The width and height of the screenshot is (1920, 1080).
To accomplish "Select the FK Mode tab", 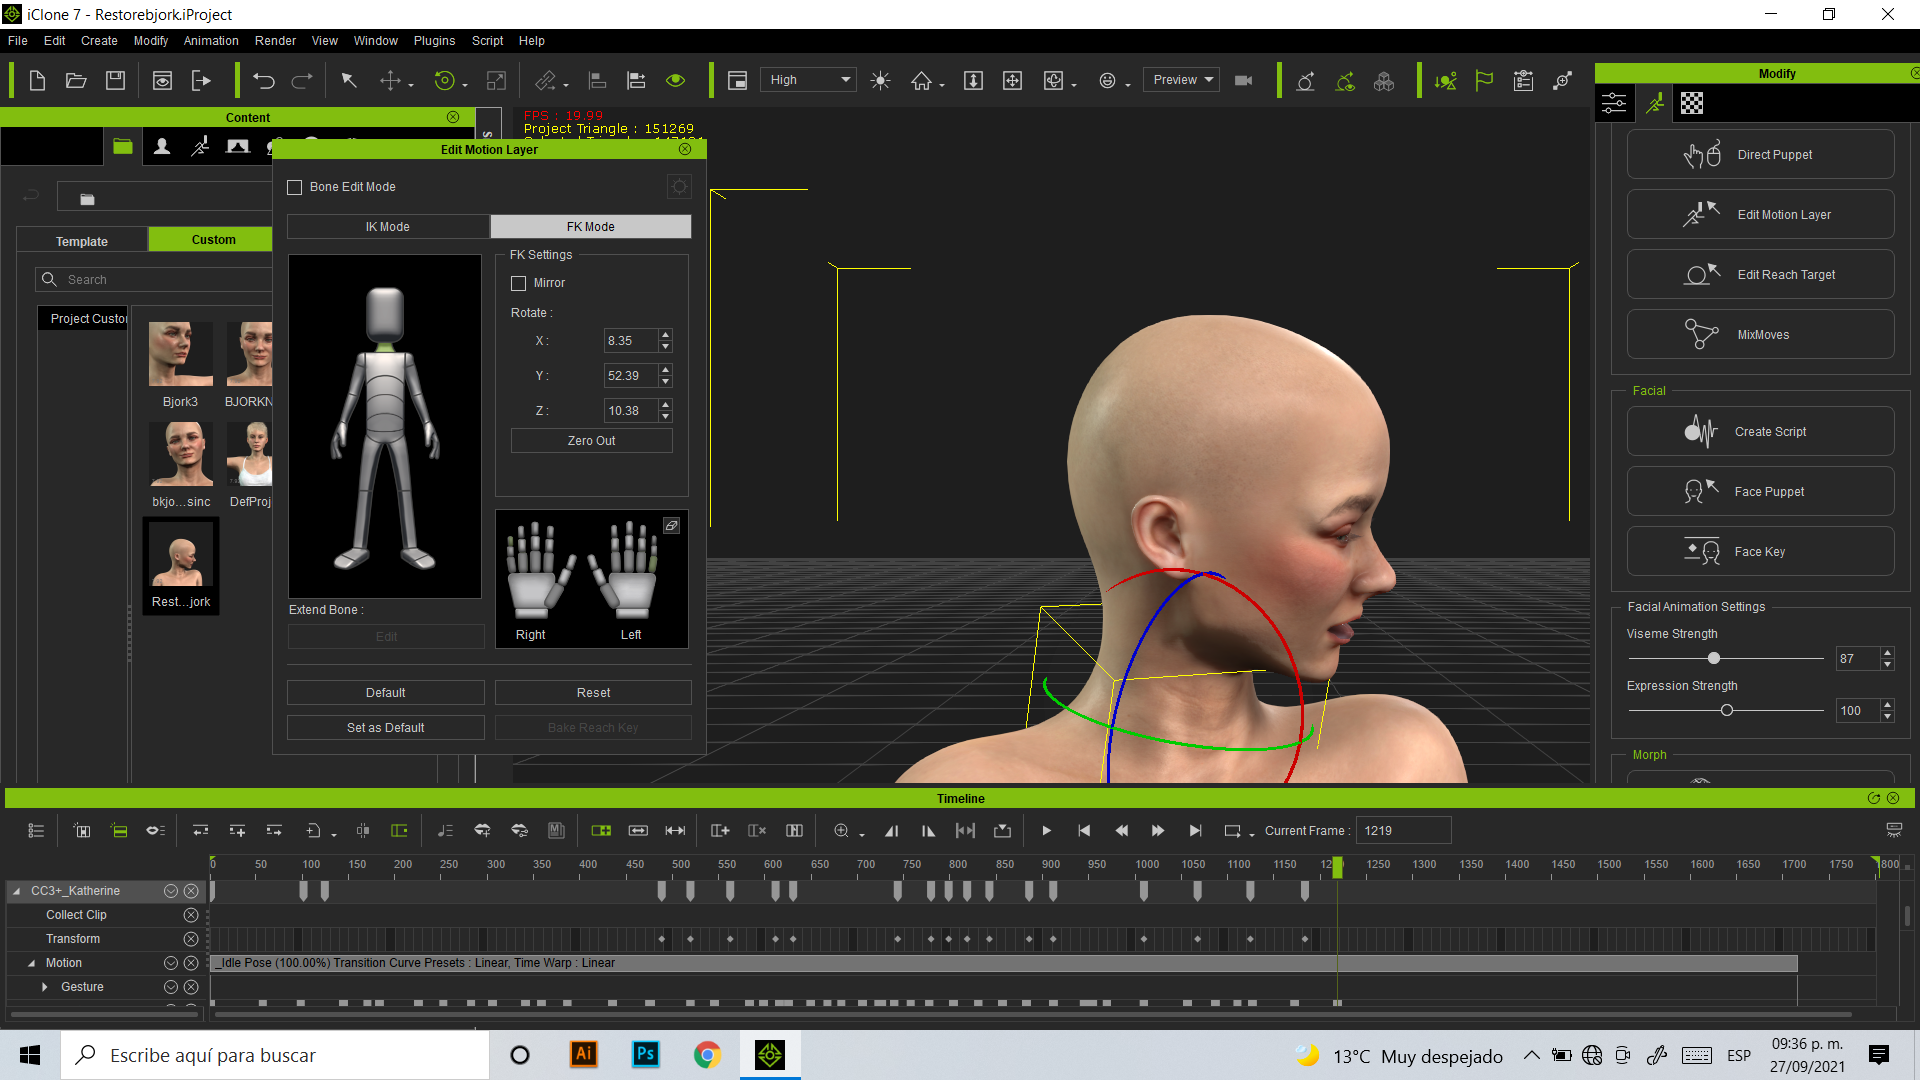I will point(591,227).
